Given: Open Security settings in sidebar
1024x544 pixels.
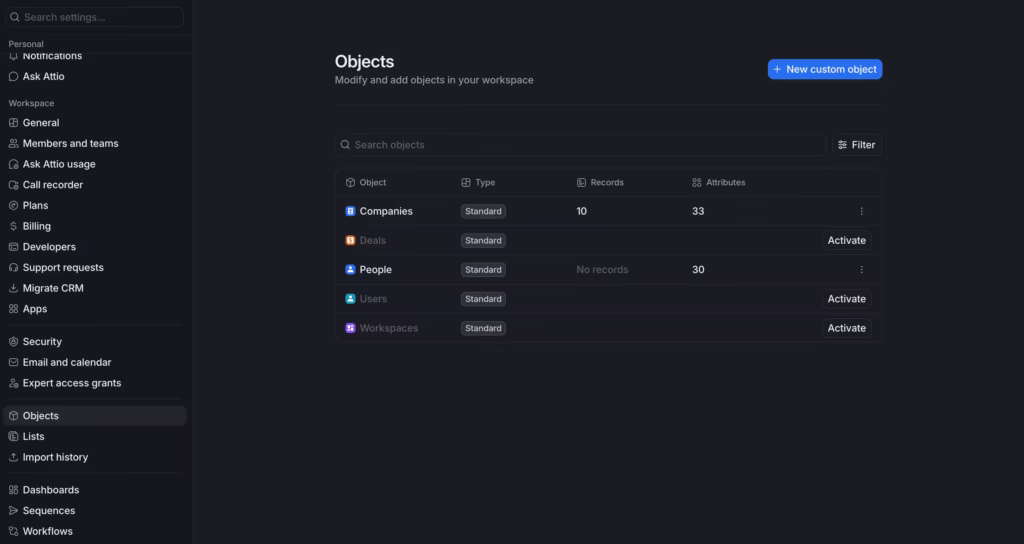Looking at the screenshot, I should click(x=42, y=342).
